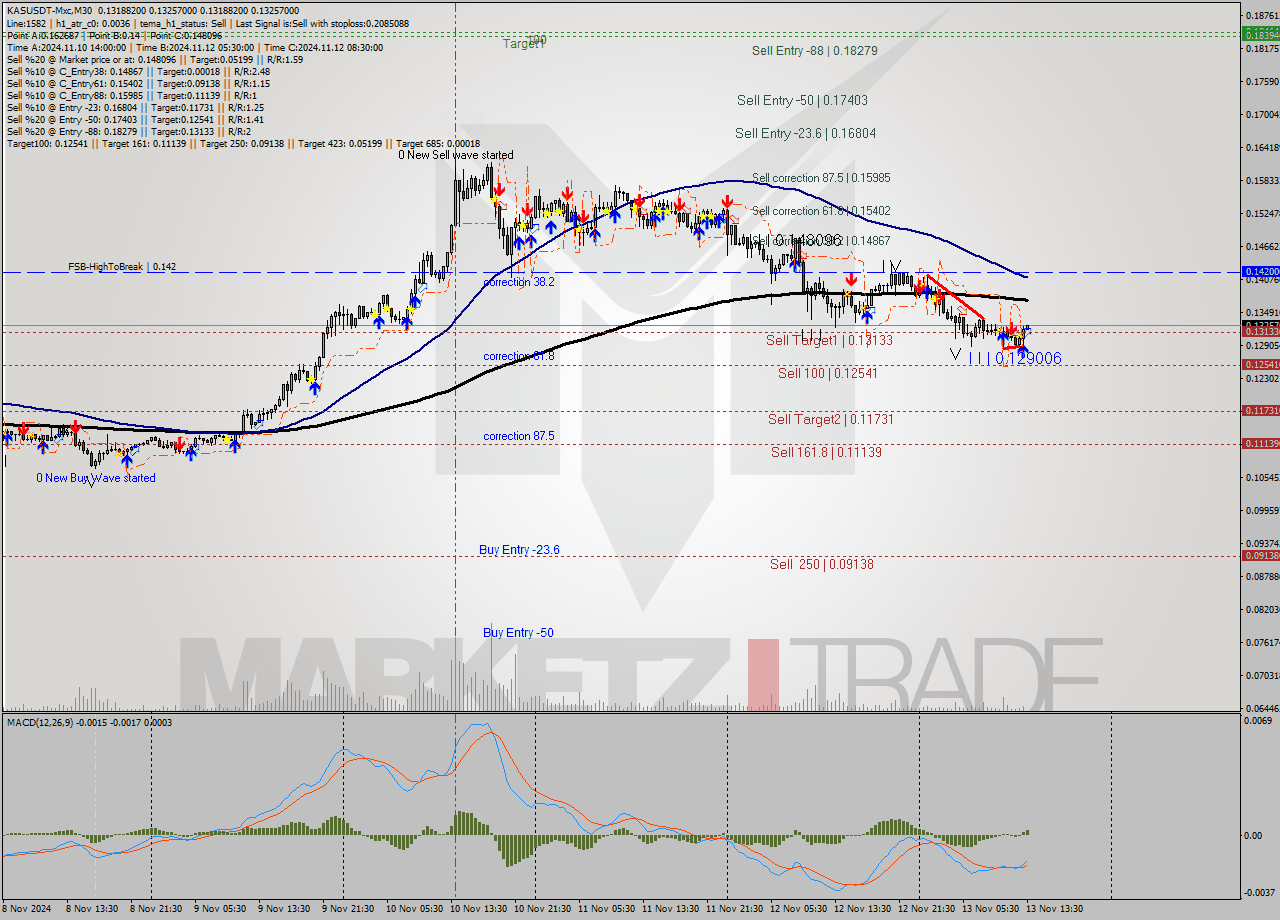The image size is (1280, 920).
Task: Select the 'Sell Entry -50 | 0.17403' label
Action: coord(802,100)
